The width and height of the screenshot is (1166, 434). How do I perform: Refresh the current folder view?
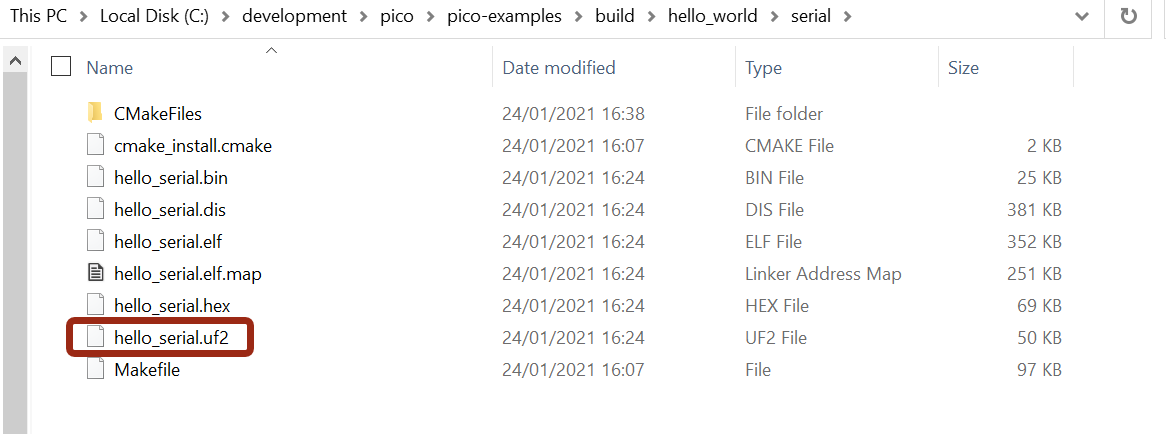tap(1129, 17)
